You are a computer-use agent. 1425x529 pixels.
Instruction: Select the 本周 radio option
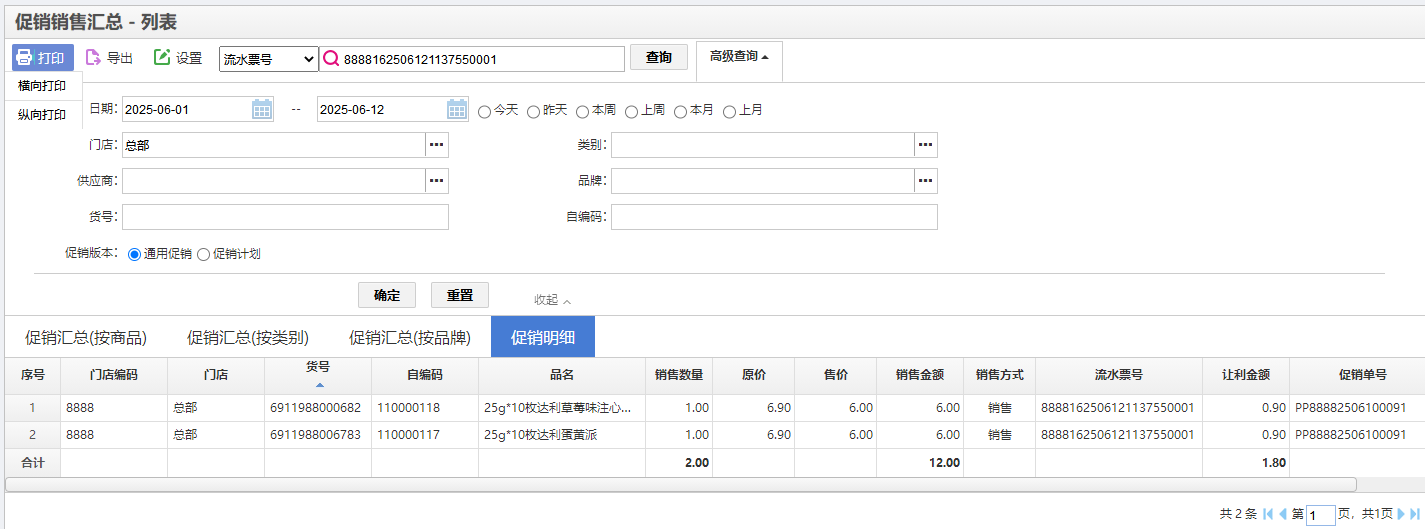[x=583, y=111]
